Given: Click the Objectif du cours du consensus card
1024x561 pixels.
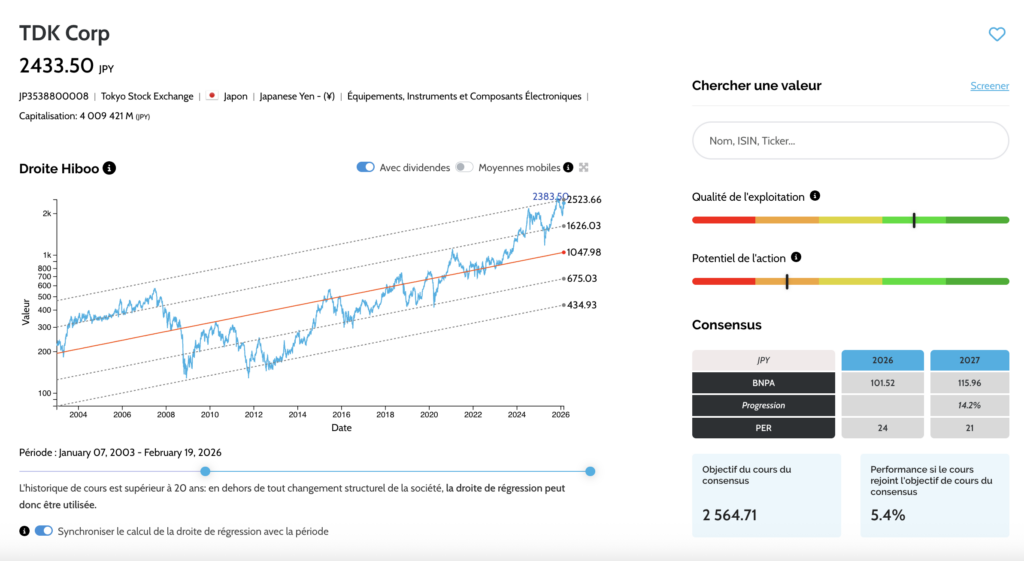Looking at the screenshot, I should tap(766, 494).
